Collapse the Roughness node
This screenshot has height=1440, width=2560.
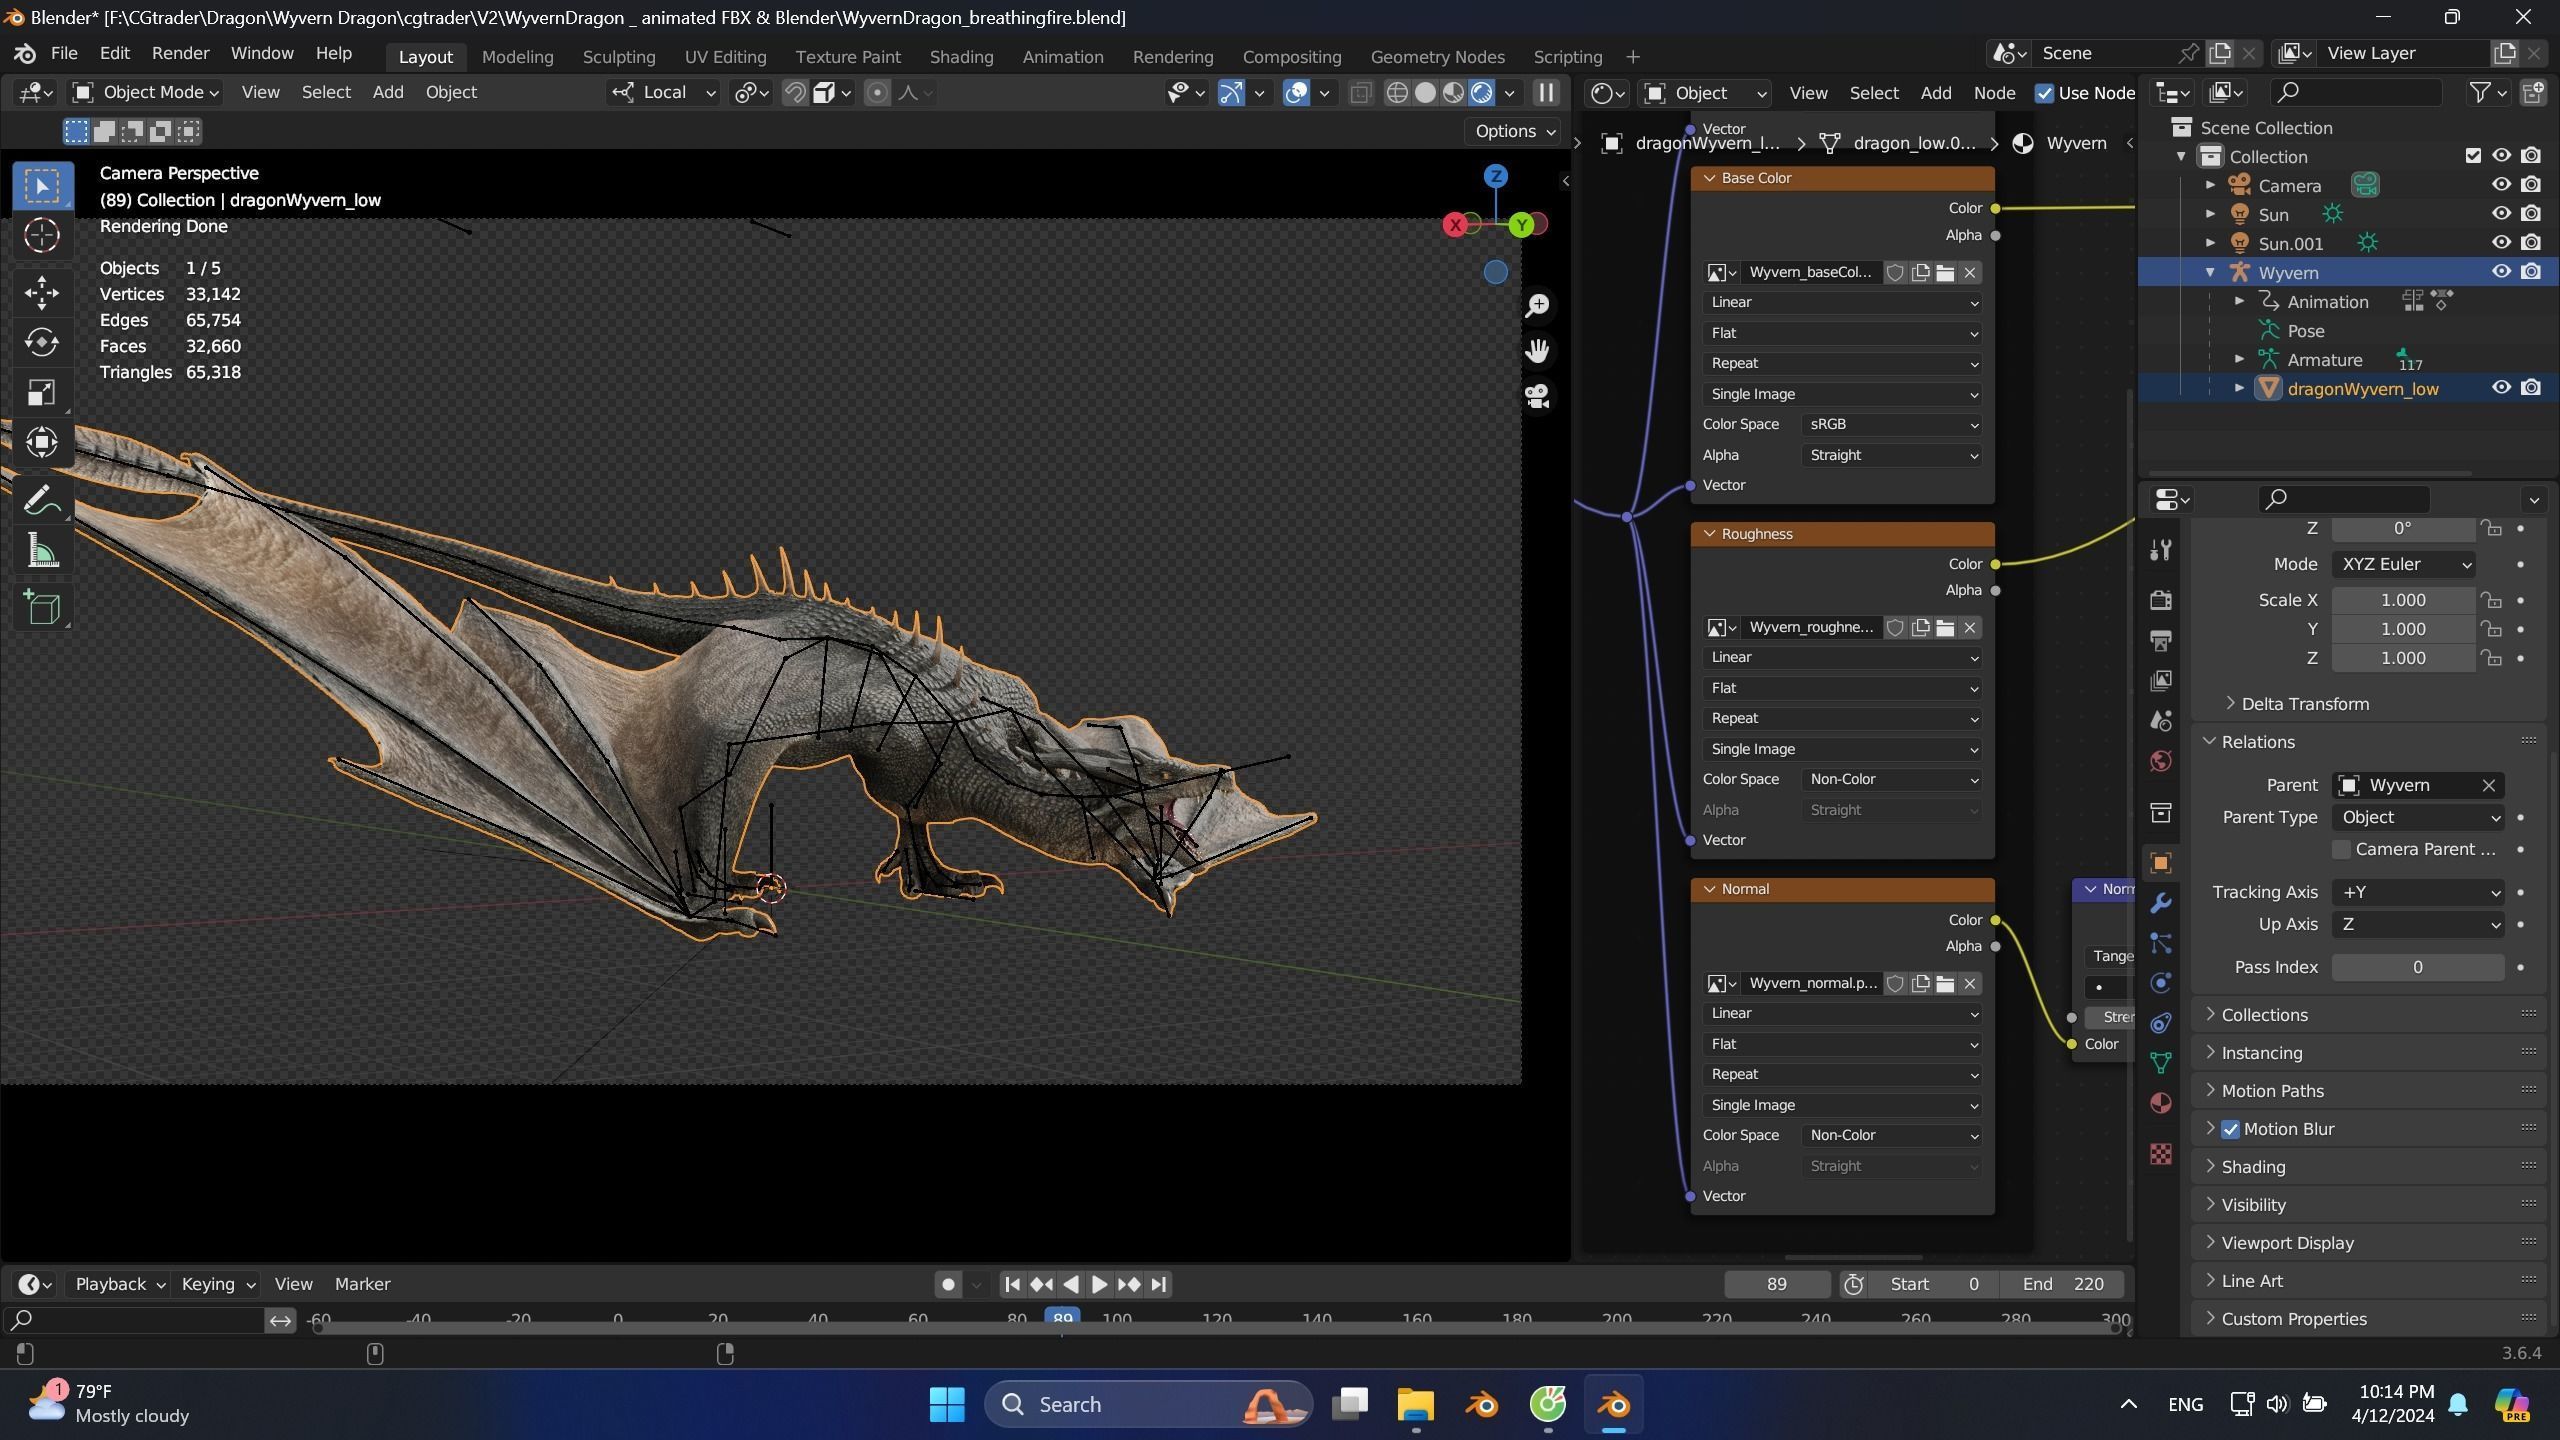click(x=1709, y=534)
